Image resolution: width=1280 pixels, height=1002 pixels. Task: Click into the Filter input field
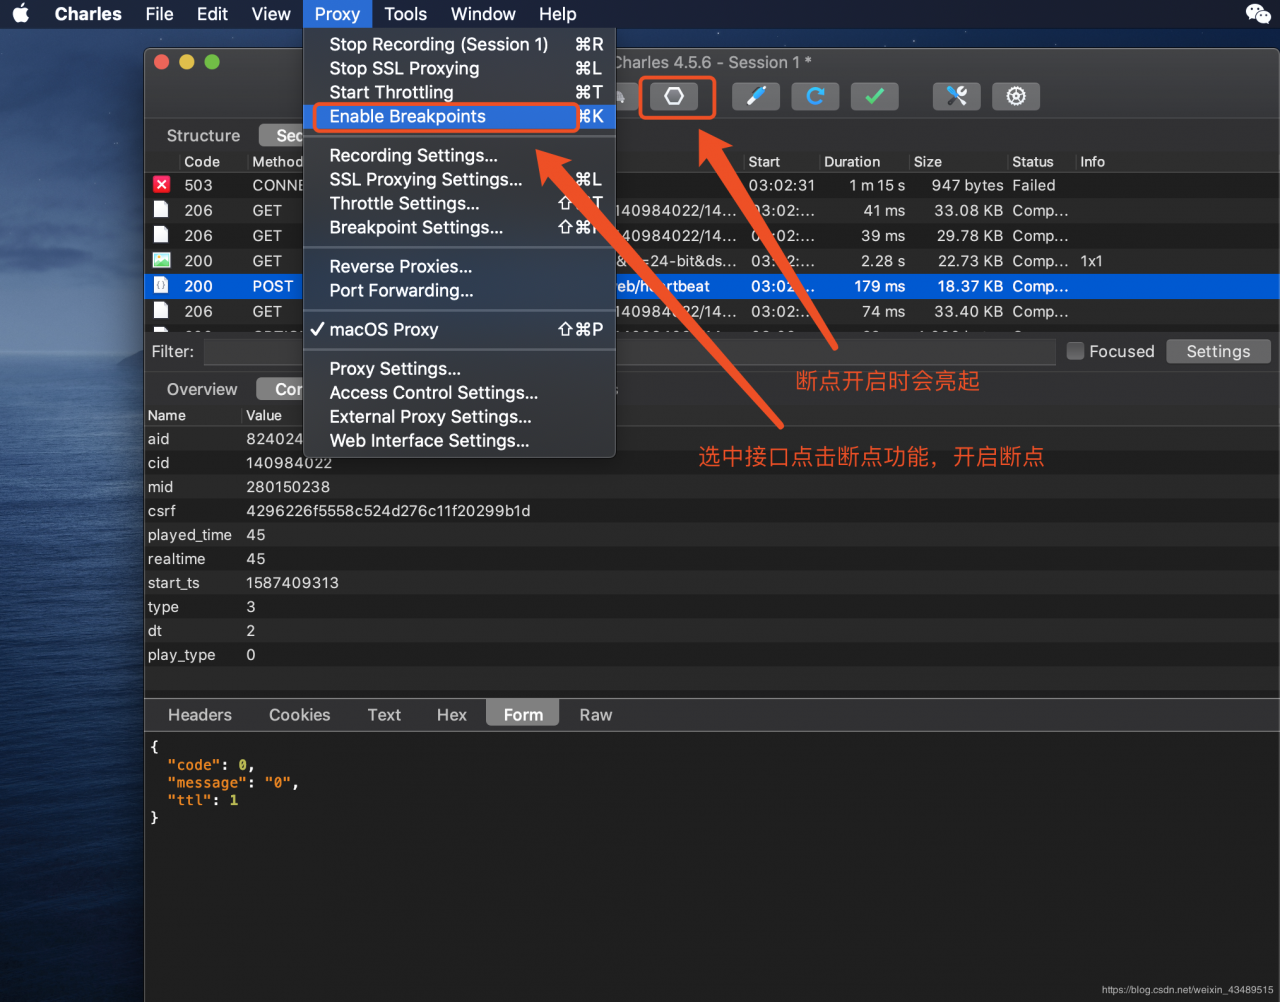tap(630, 351)
